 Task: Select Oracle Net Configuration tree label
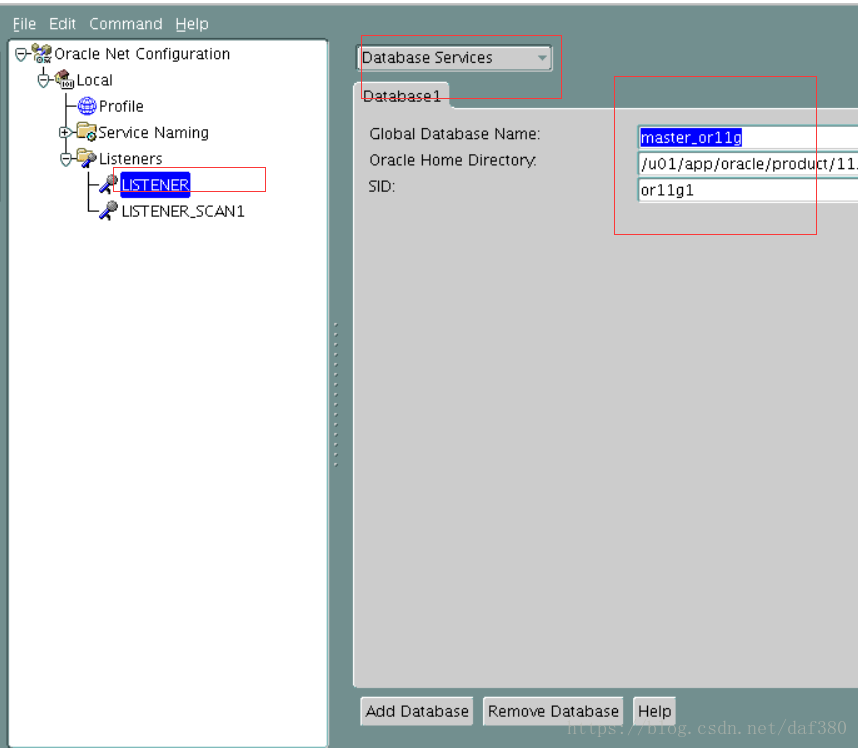coord(142,54)
